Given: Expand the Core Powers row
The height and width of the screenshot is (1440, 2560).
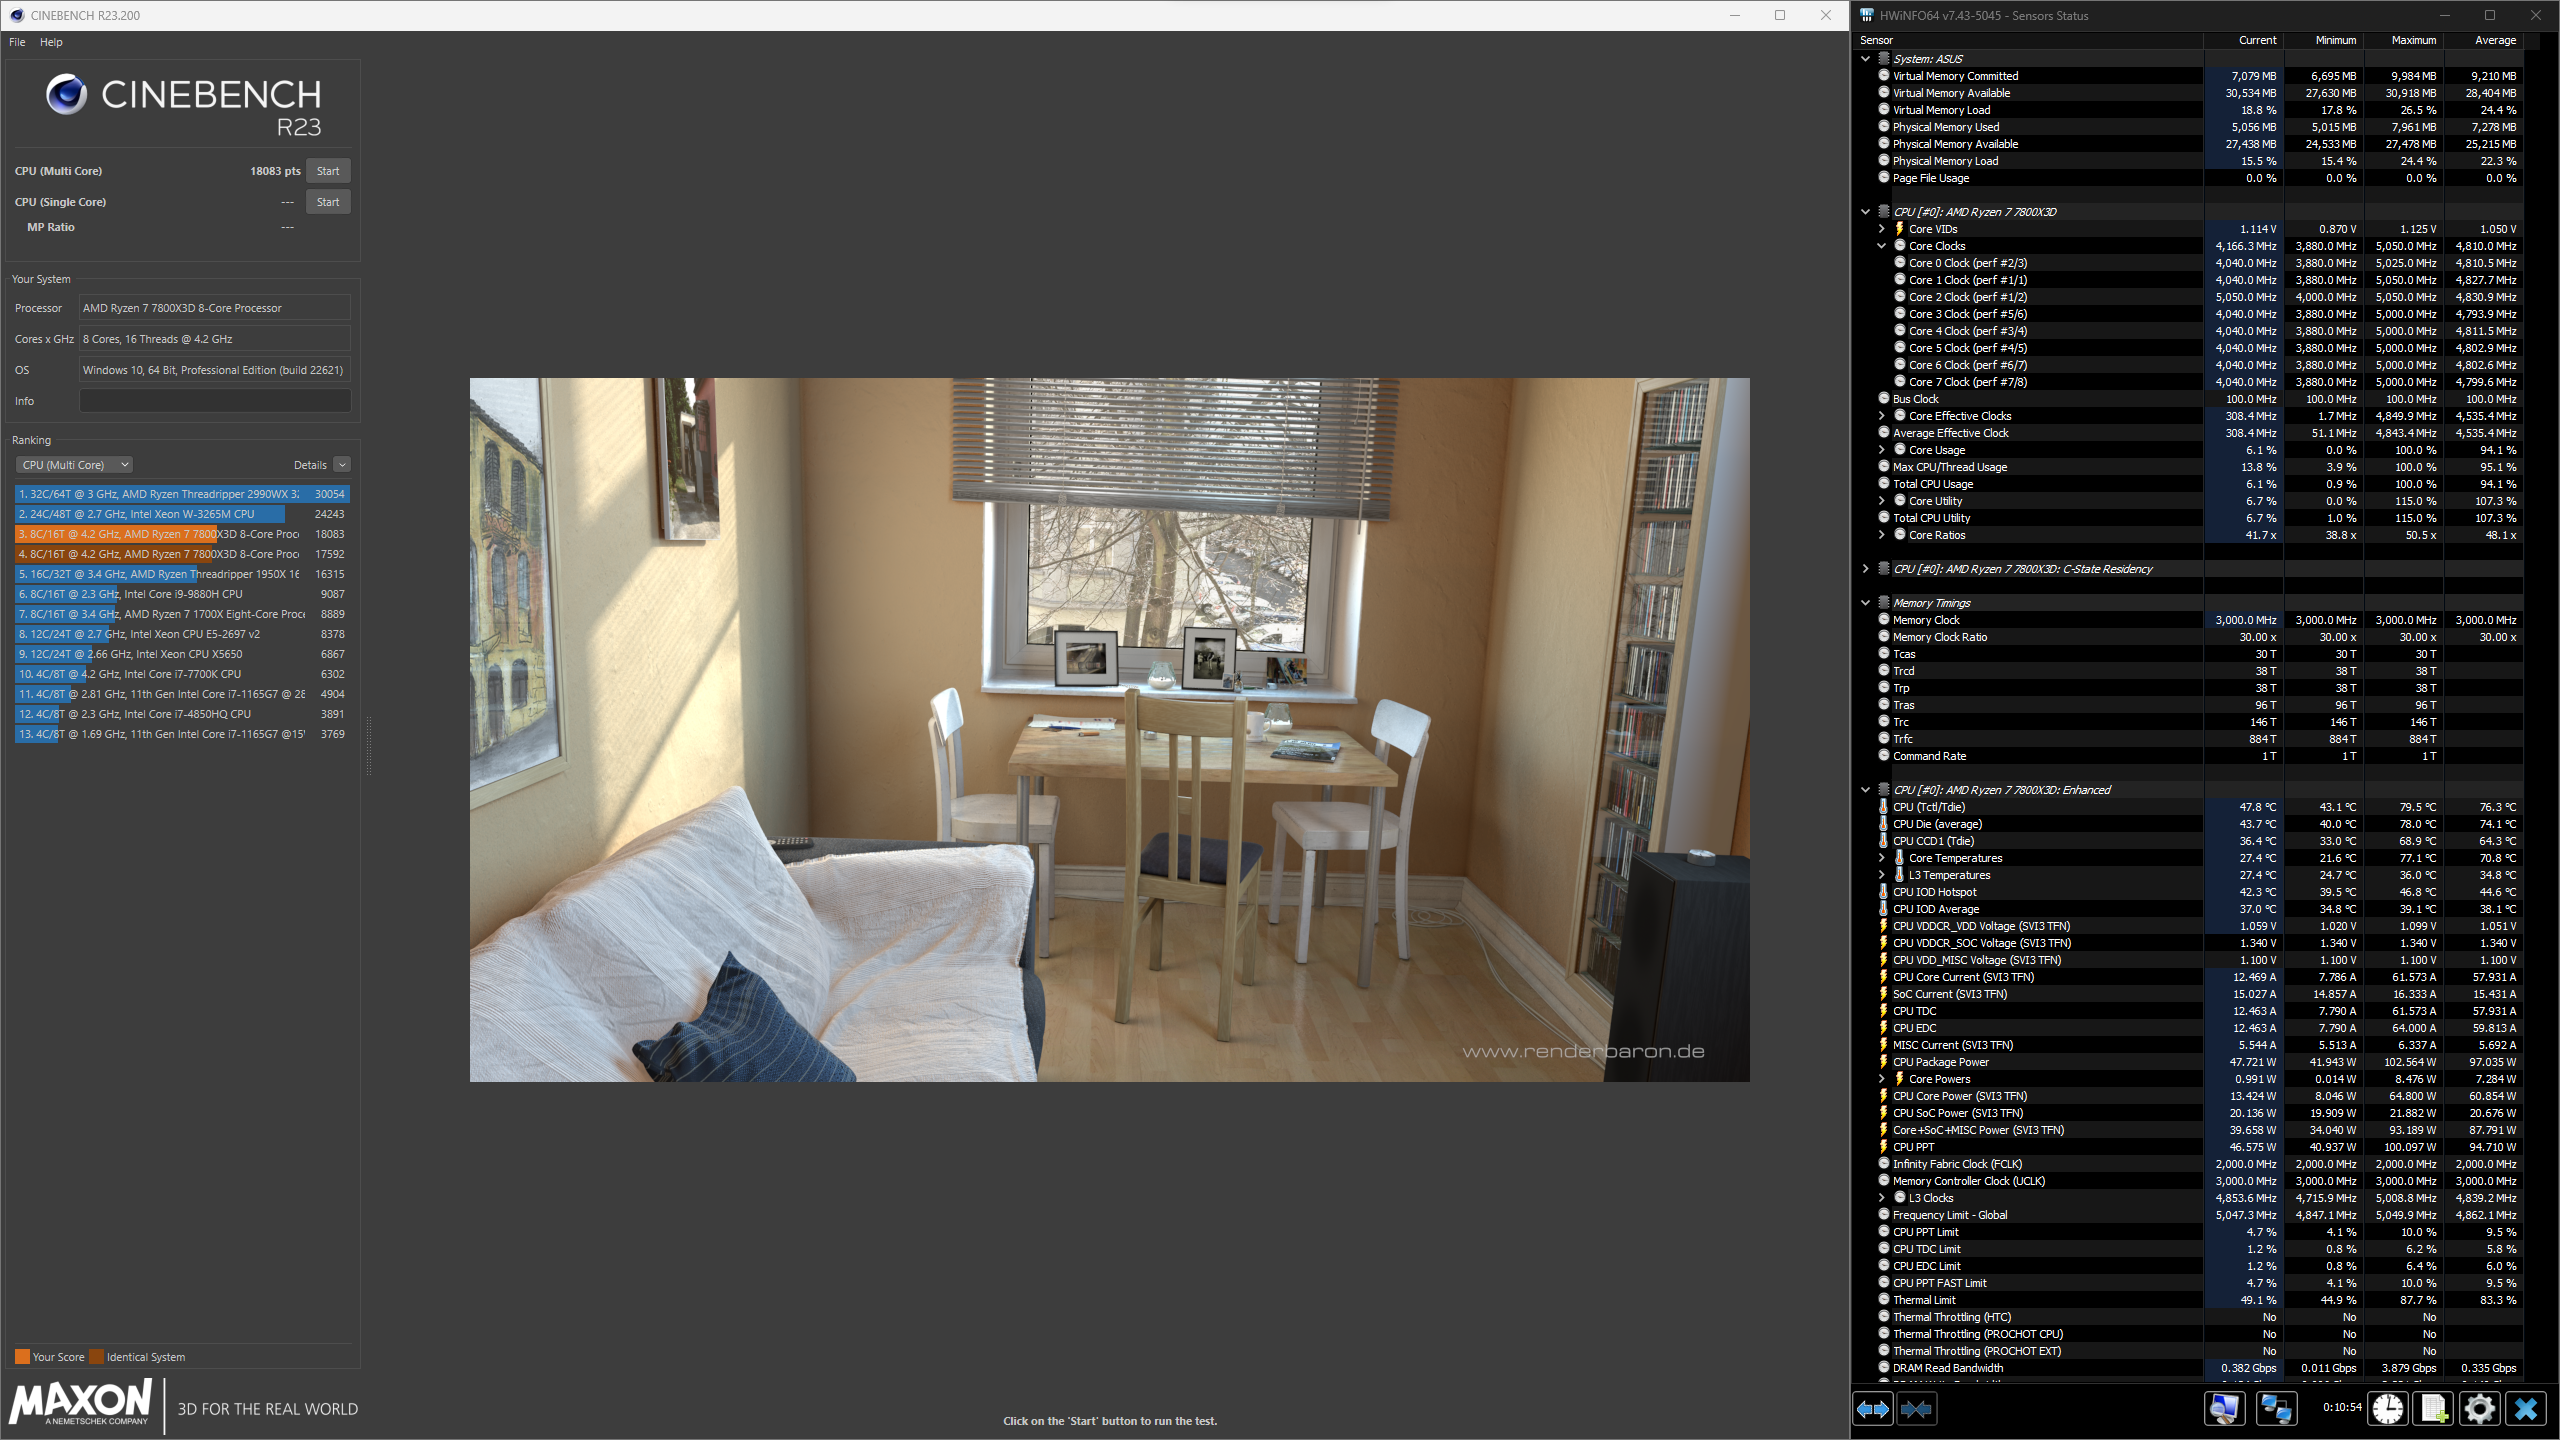Looking at the screenshot, I should click(x=1882, y=1079).
